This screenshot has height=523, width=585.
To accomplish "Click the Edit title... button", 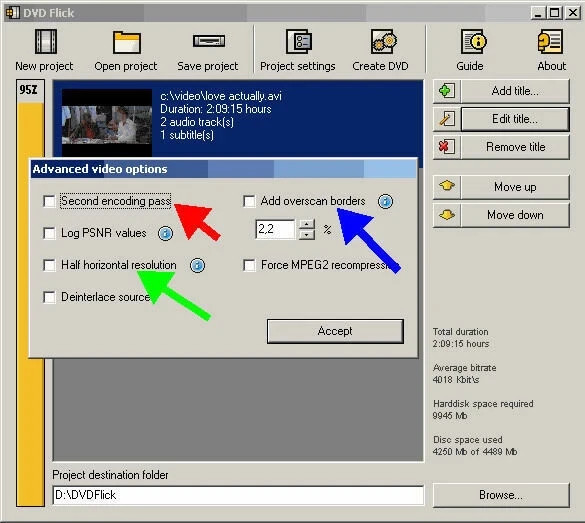I will (x=515, y=119).
